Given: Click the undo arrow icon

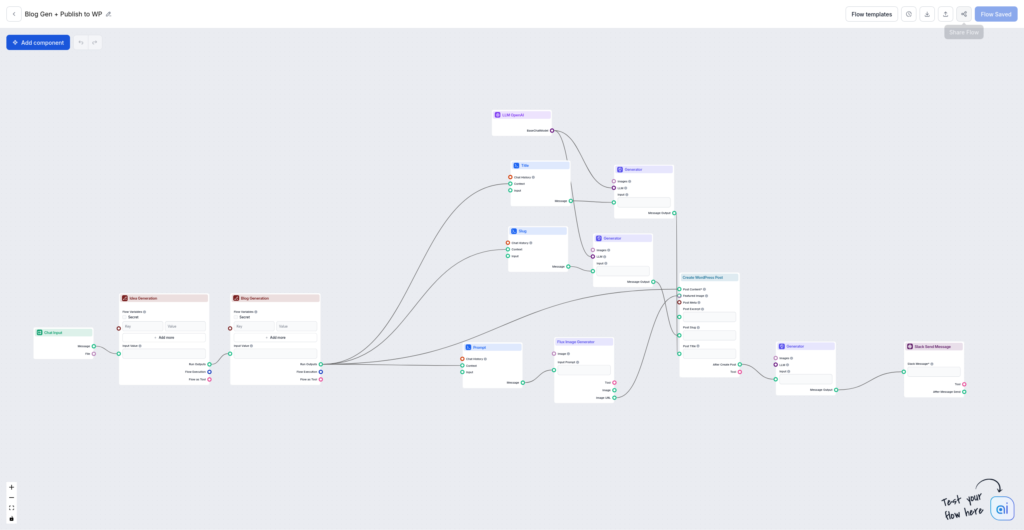Looking at the screenshot, I should point(81,42).
